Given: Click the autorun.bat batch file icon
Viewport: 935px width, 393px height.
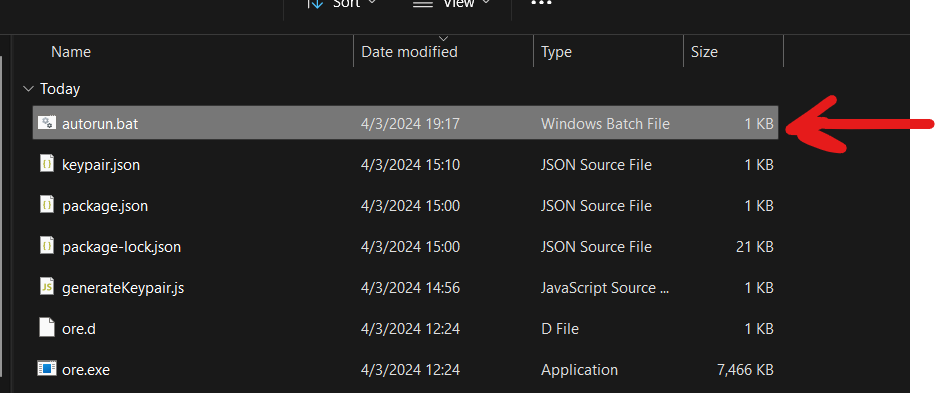Looking at the screenshot, I should [x=47, y=123].
